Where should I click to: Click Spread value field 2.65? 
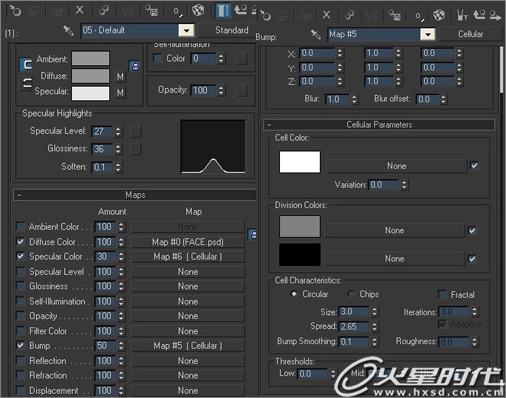(x=354, y=326)
